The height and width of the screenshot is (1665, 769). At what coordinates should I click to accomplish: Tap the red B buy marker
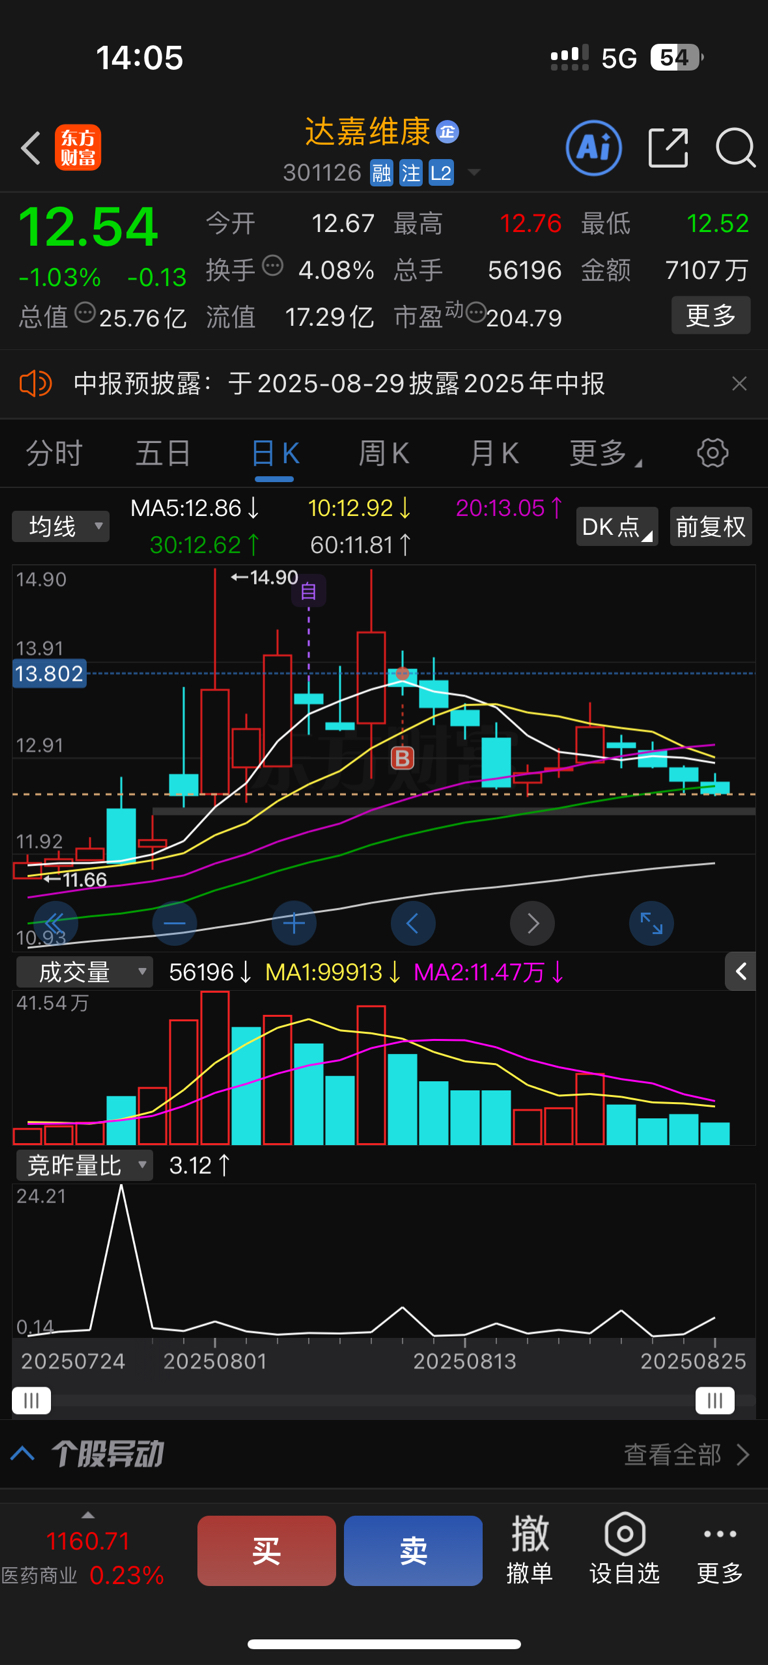(x=402, y=758)
